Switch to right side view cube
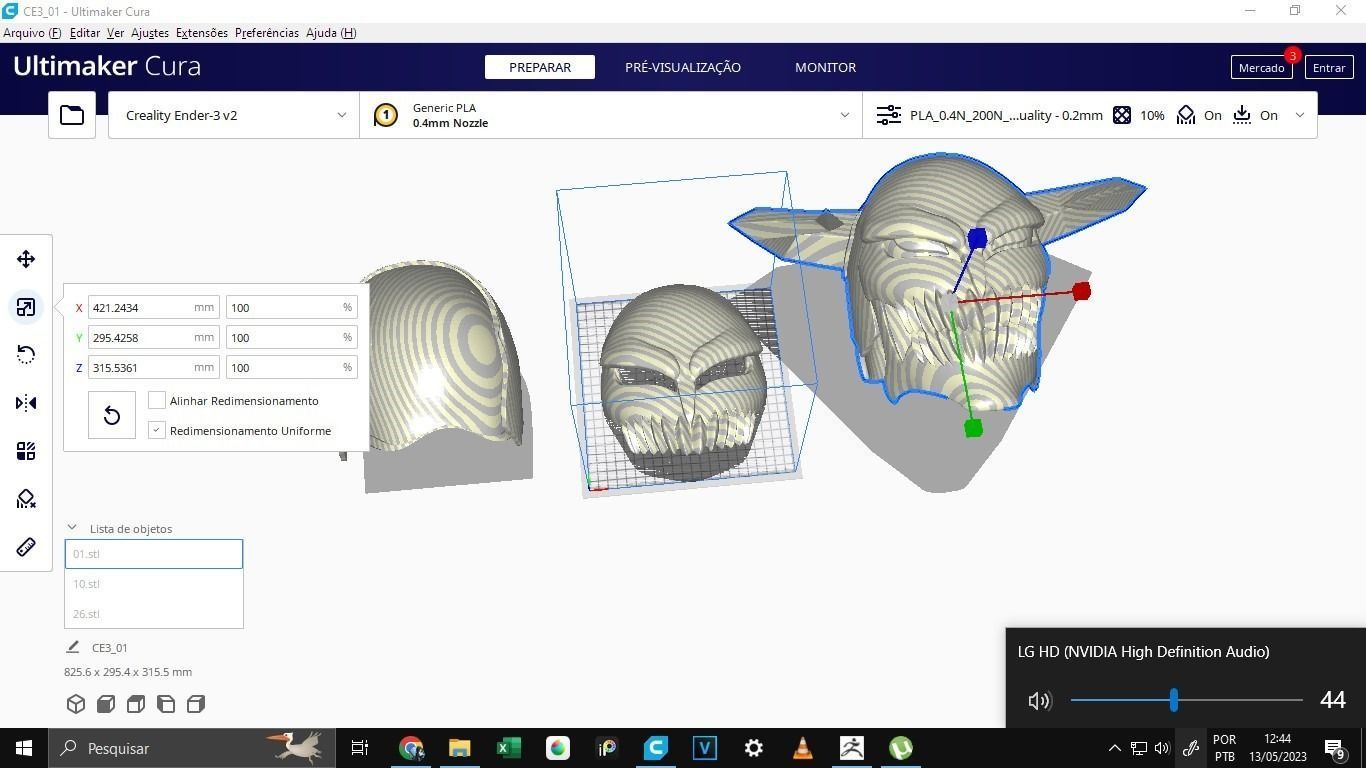 [196, 704]
